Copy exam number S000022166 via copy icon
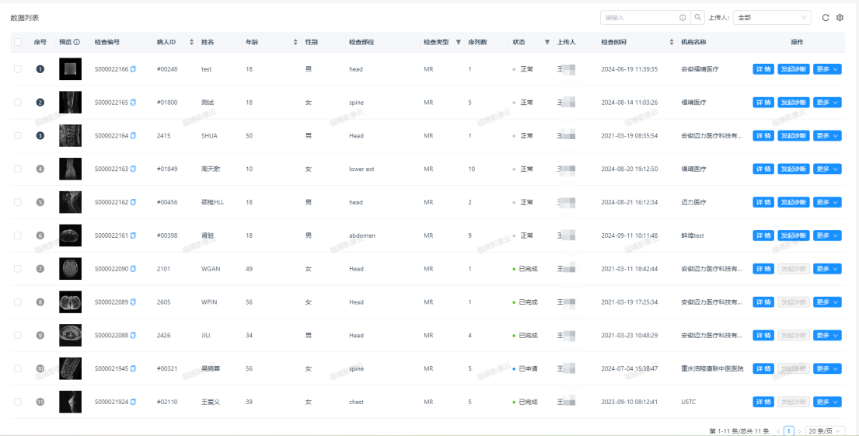The width and height of the screenshot is (859, 436). (x=133, y=69)
